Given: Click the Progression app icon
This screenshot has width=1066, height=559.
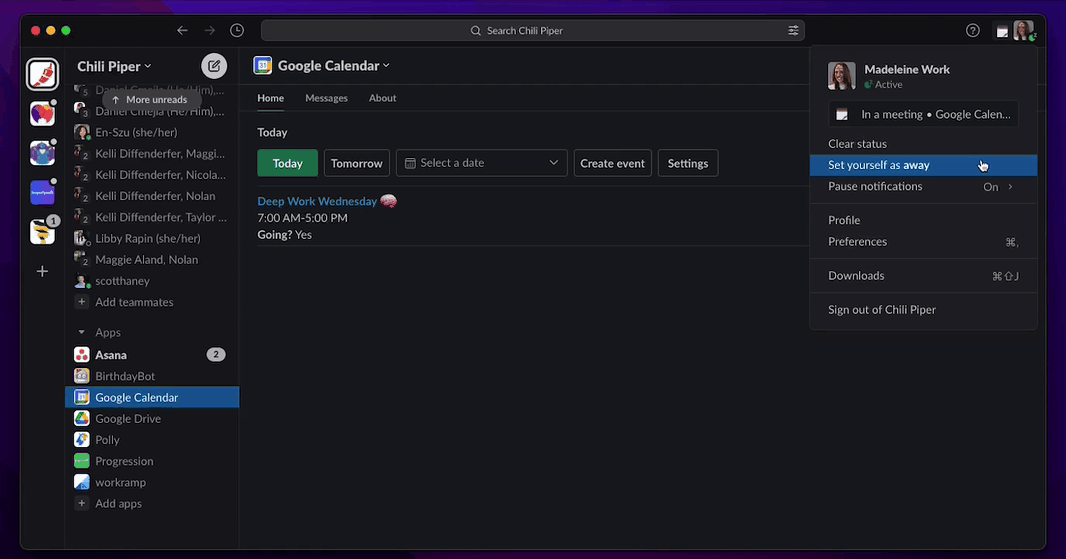Looking at the screenshot, I should click(82, 461).
